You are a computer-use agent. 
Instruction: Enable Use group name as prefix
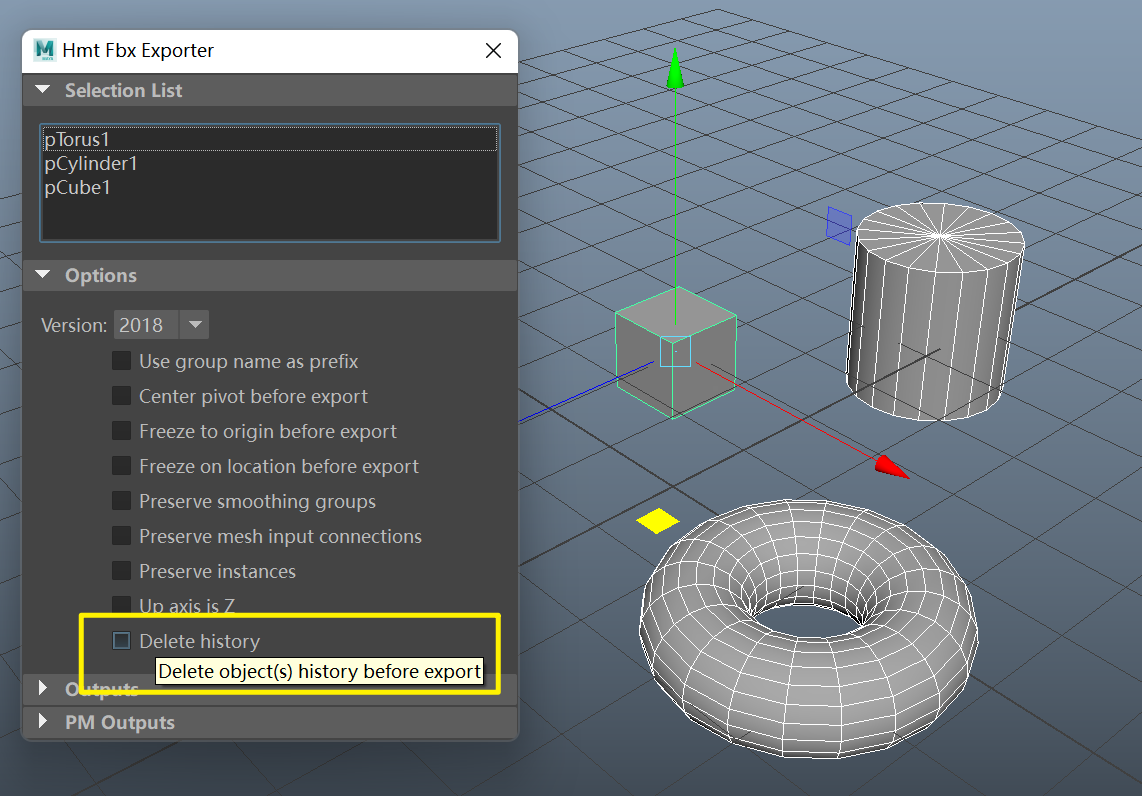coord(121,361)
